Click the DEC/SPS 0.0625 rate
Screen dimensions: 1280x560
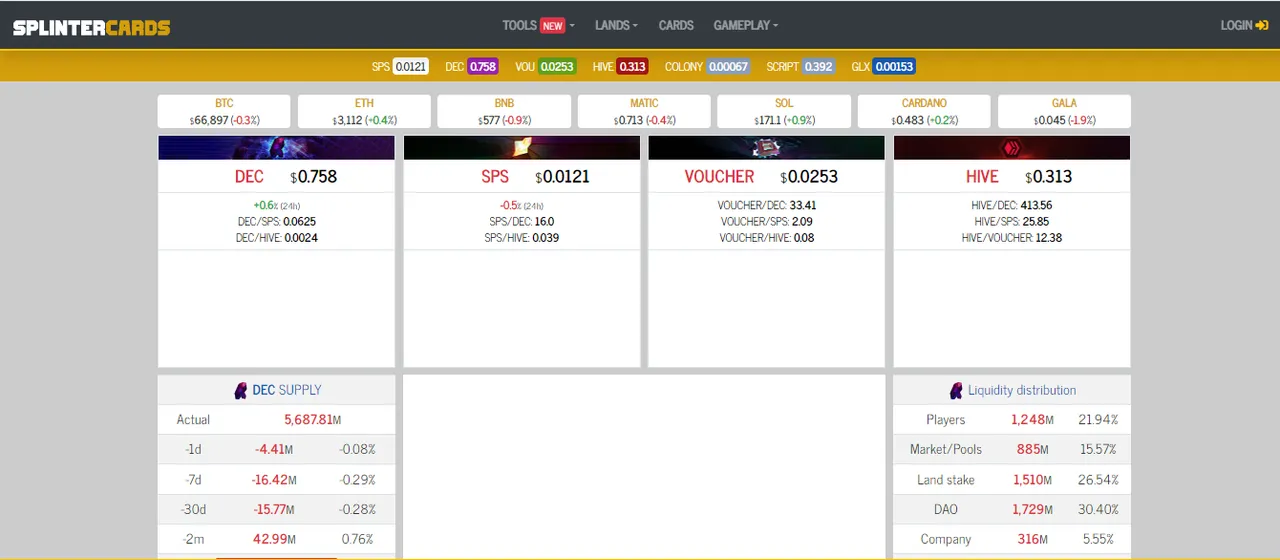(276, 221)
